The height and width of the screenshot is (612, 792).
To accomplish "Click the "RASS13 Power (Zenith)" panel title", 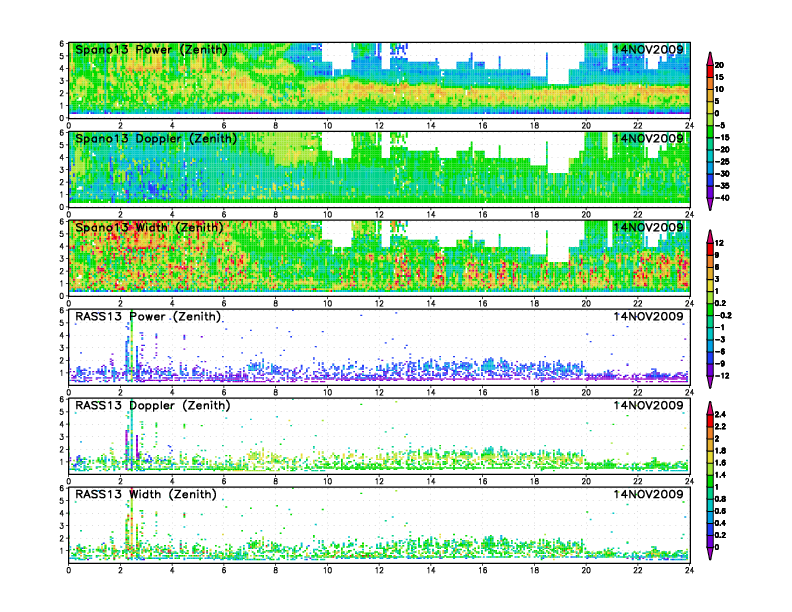I will pyautogui.click(x=148, y=317).
